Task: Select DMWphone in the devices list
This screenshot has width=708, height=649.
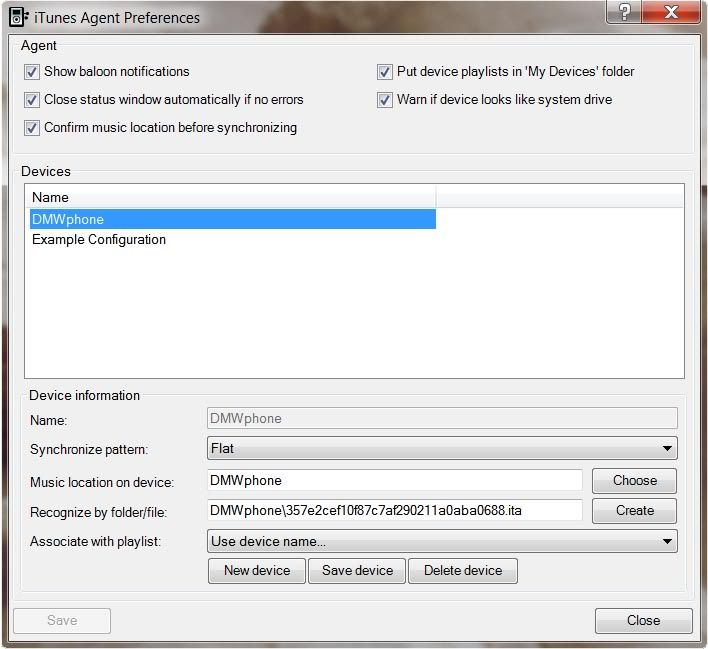Action: pyautogui.click(x=68, y=219)
